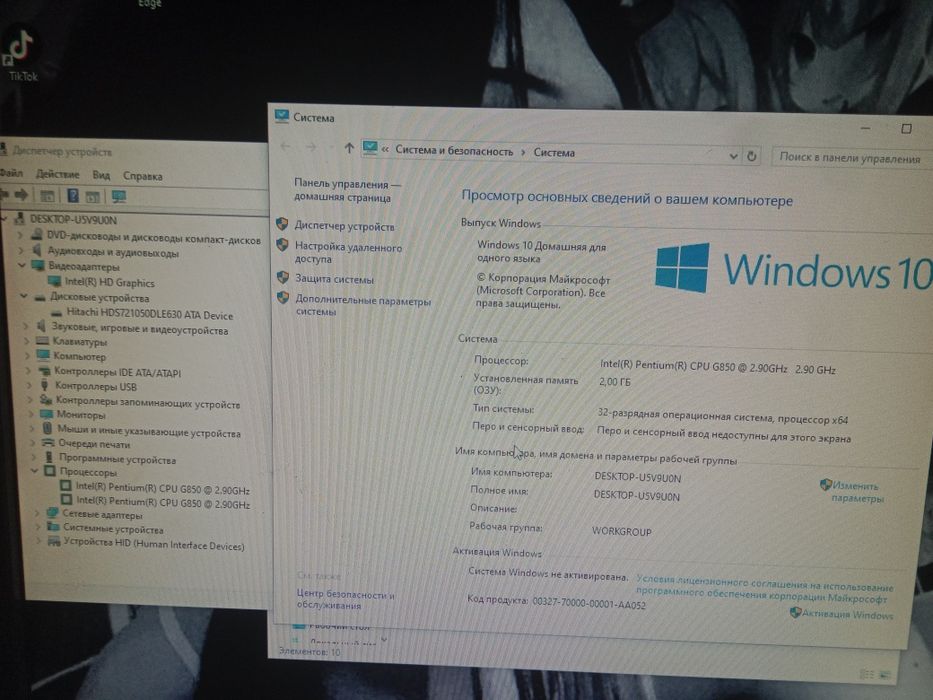Collapse the Видеоадаптеры tree node
The height and width of the screenshot is (700, 933).
(x=21, y=265)
